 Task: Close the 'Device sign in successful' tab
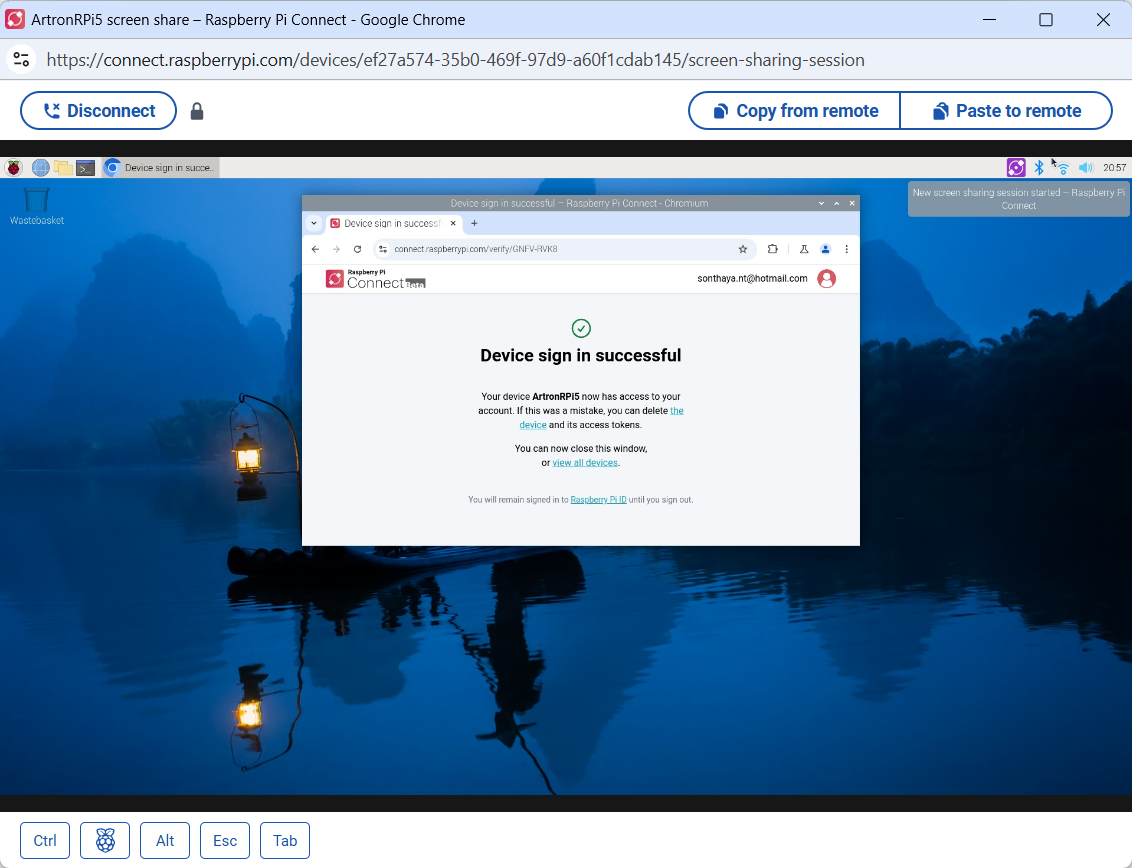point(453,223)
